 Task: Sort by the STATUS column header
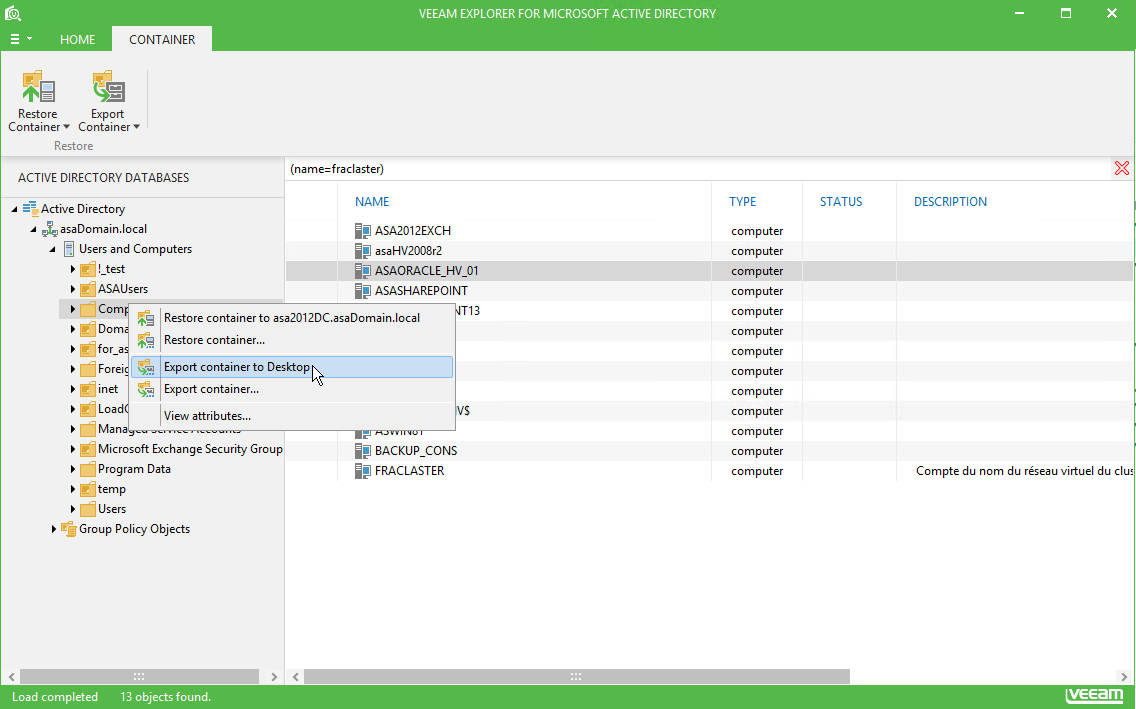[x=841, y=202]
